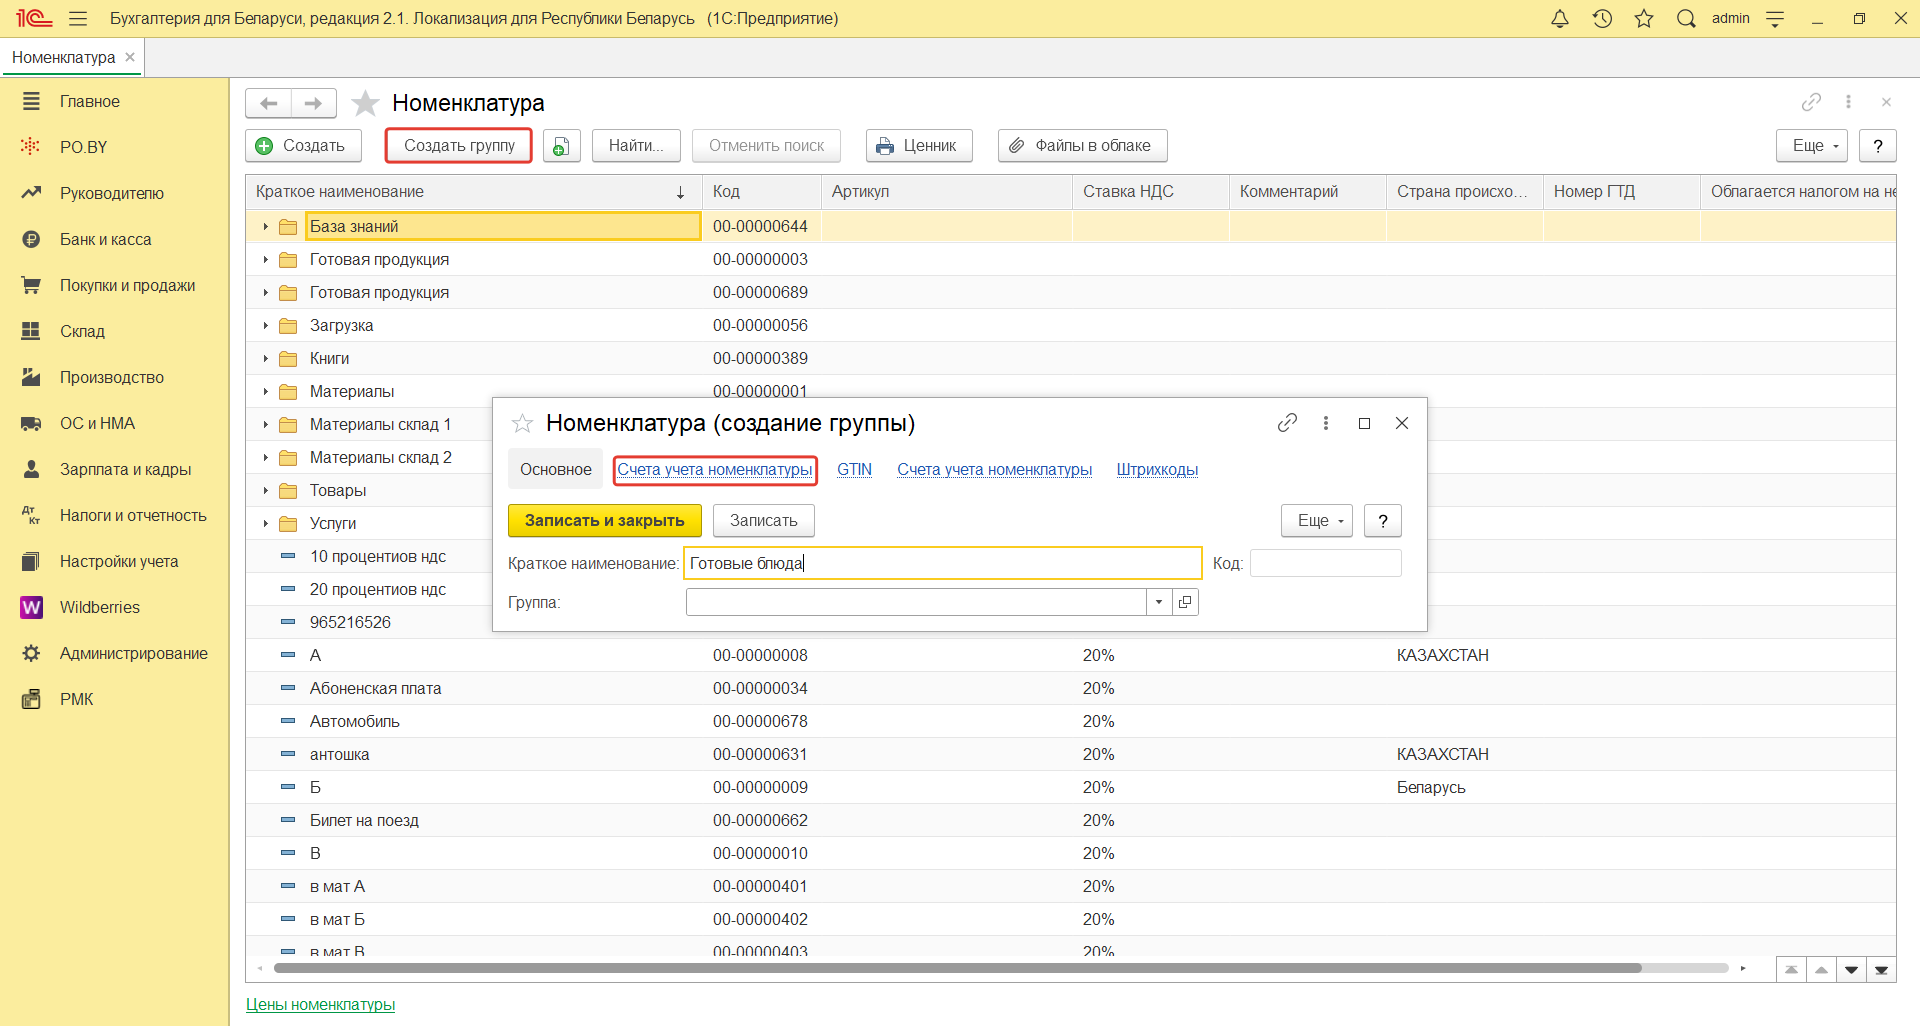Open favorites star icon in title bar
The image size is (1920, 1026).
1644,19
